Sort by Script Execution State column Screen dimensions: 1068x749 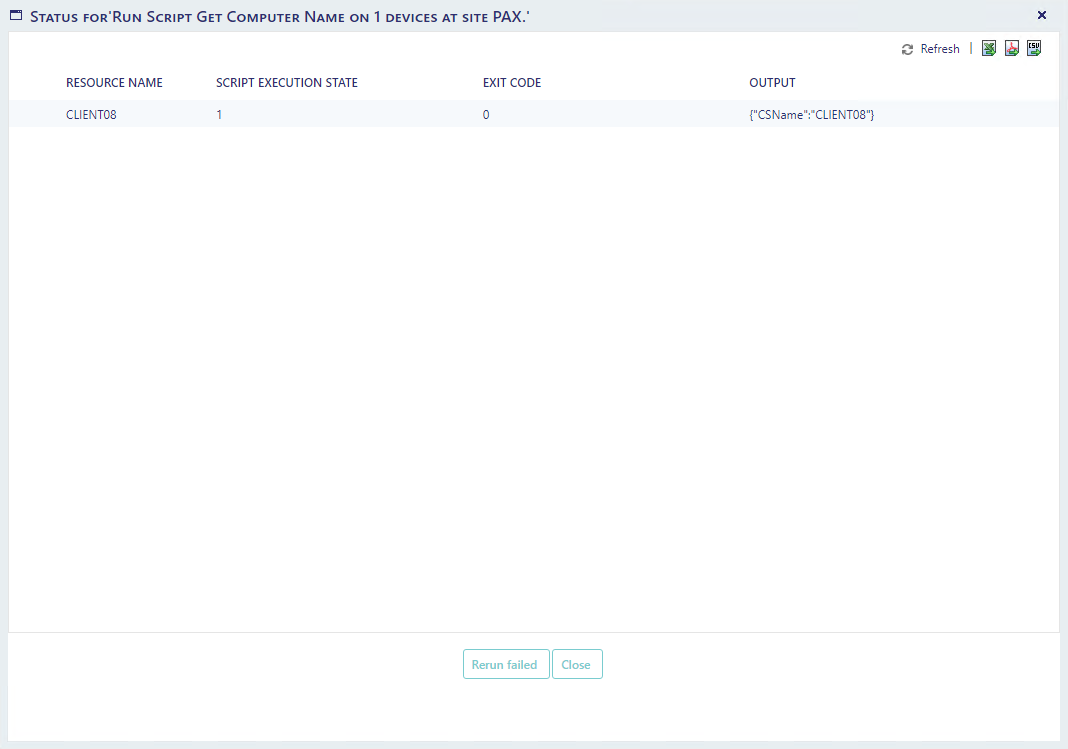(286, 83)
